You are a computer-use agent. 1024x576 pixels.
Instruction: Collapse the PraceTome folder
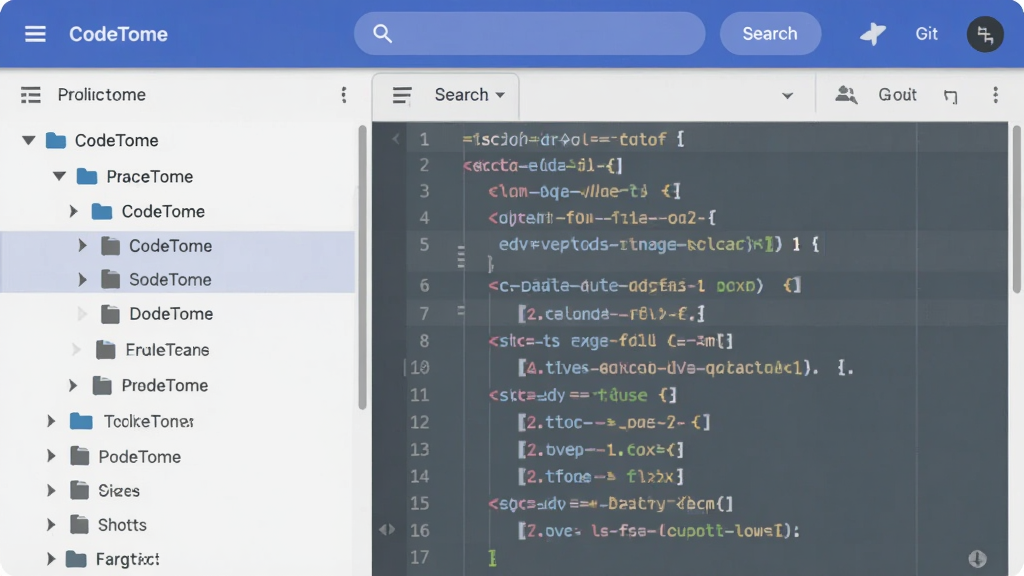coord(59,176)
